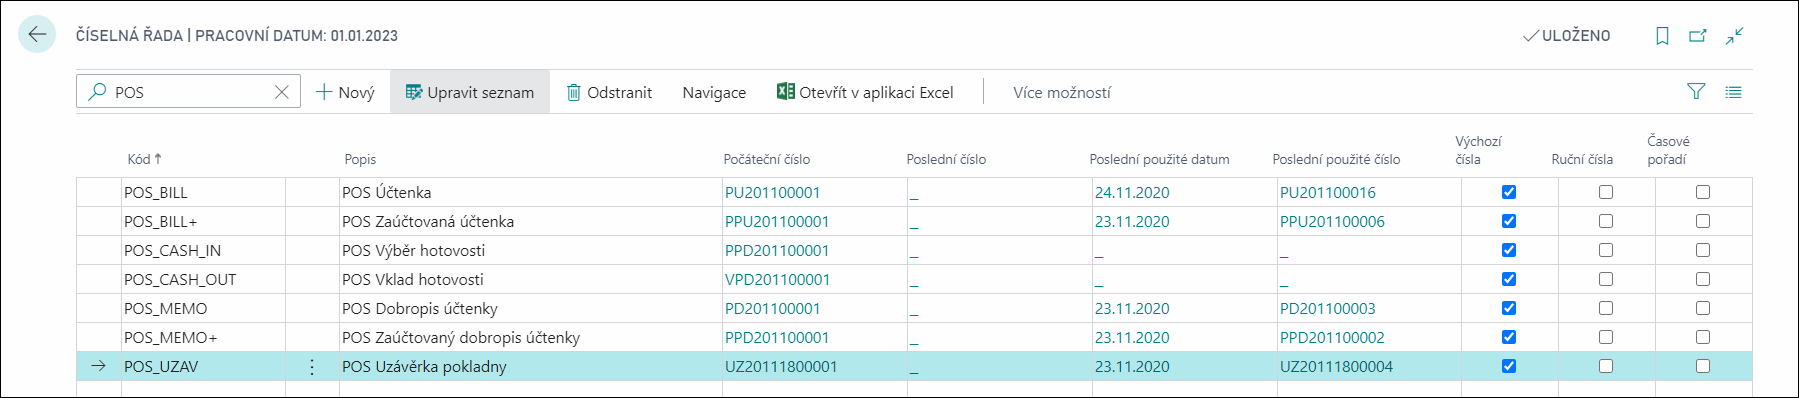Open row menu for POS_UZAV
This screenshot has height=398, width=1799.
coord(312,367)
